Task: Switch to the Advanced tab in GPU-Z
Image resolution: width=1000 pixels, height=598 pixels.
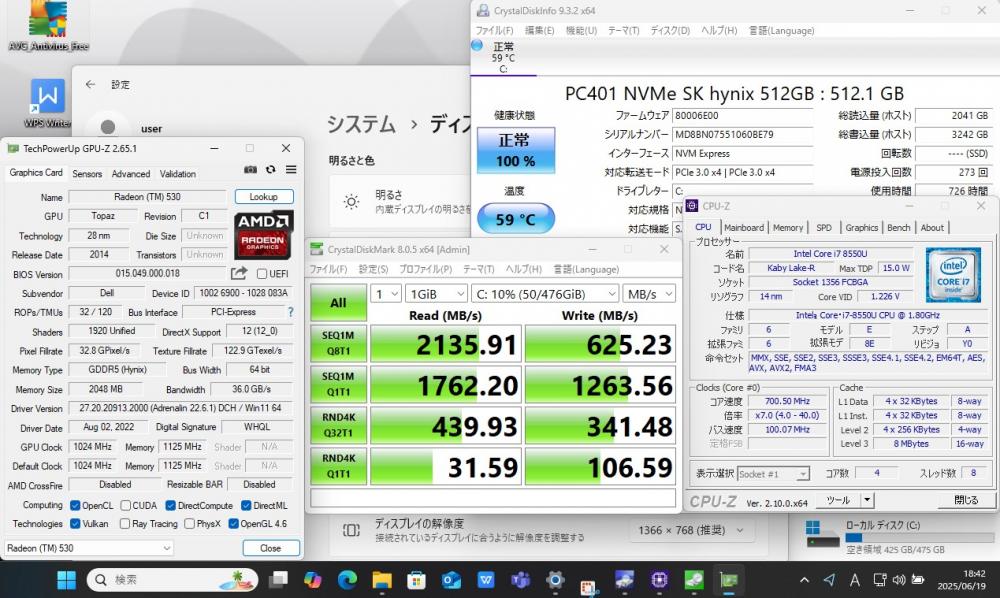Action: point(131,173)
